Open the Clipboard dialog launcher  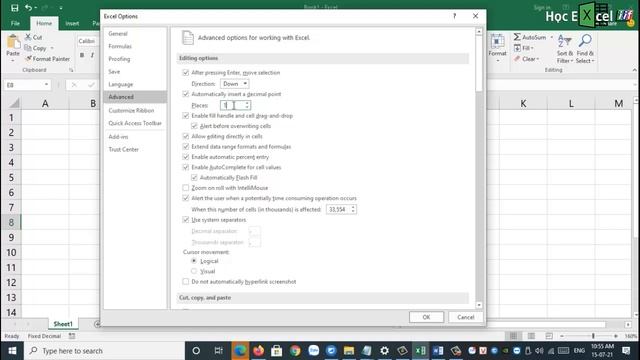tap(71, 70)
